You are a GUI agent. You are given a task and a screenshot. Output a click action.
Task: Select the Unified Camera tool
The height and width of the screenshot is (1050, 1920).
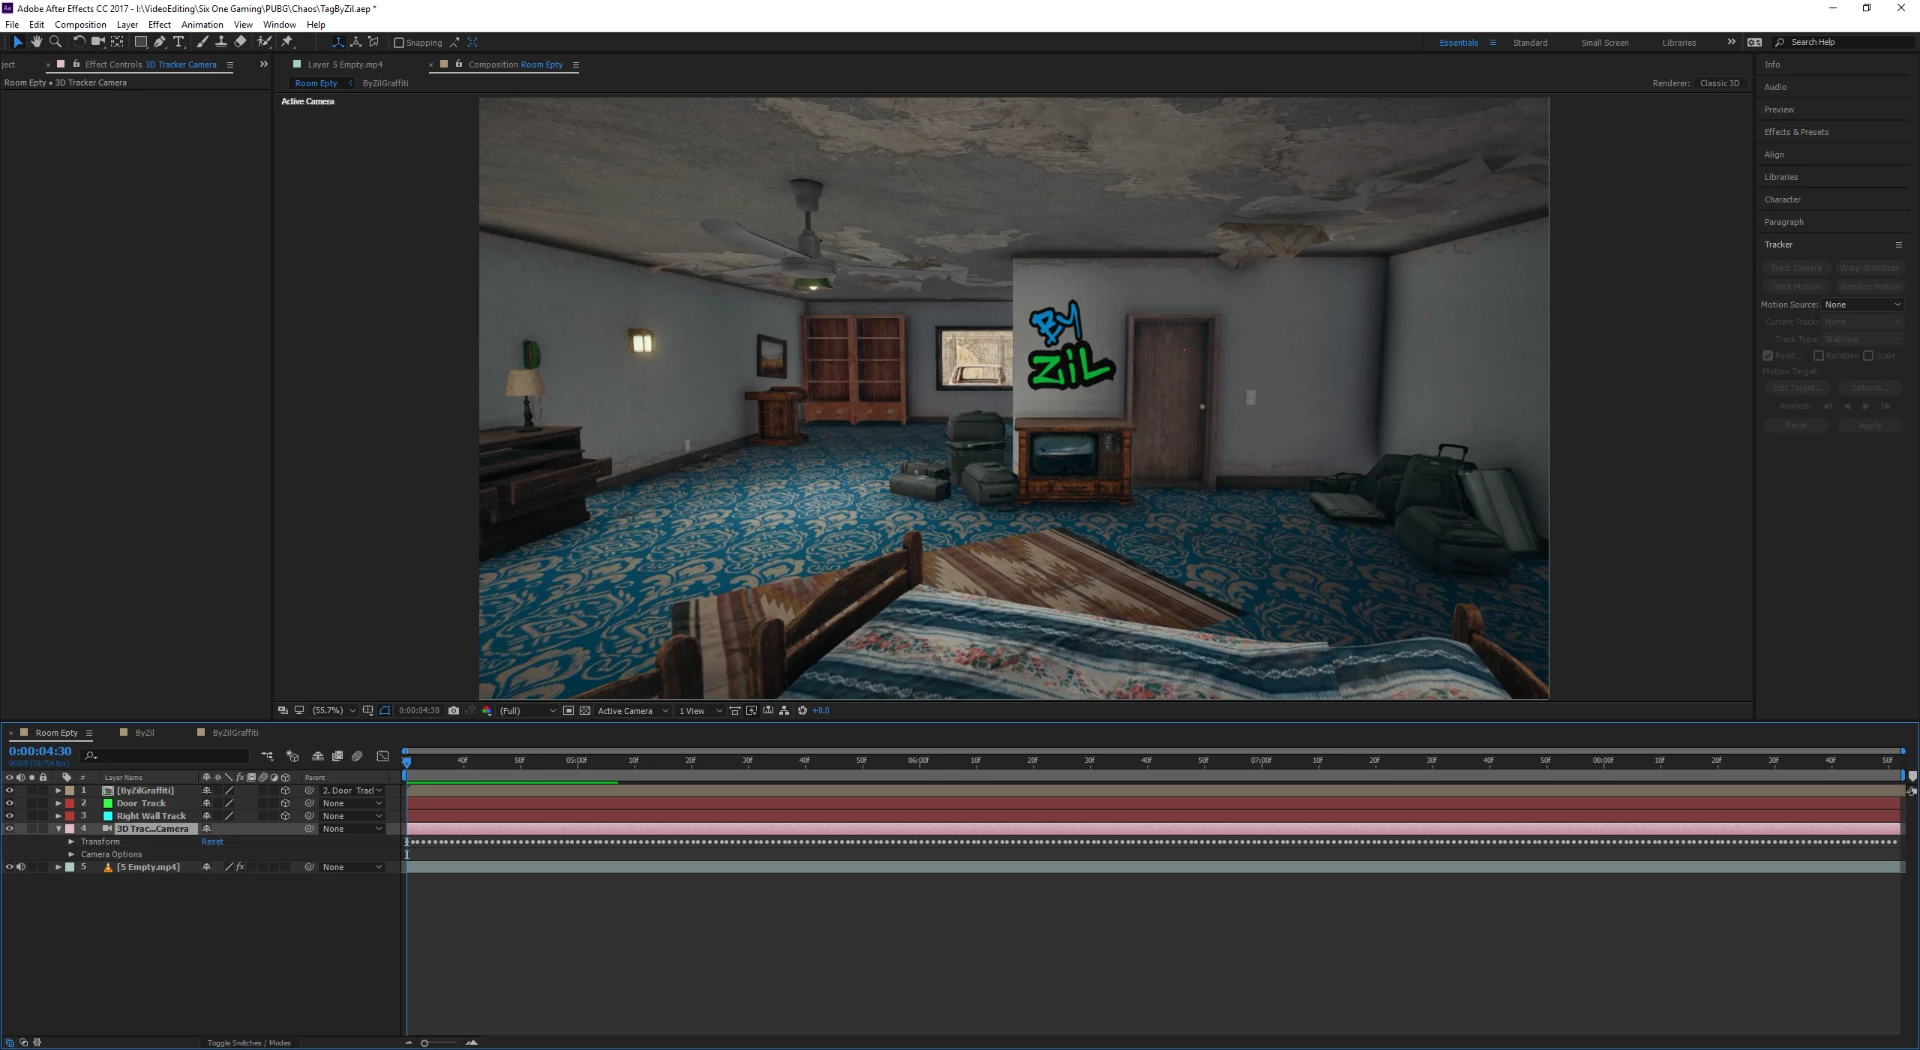[x=98, y=42]
